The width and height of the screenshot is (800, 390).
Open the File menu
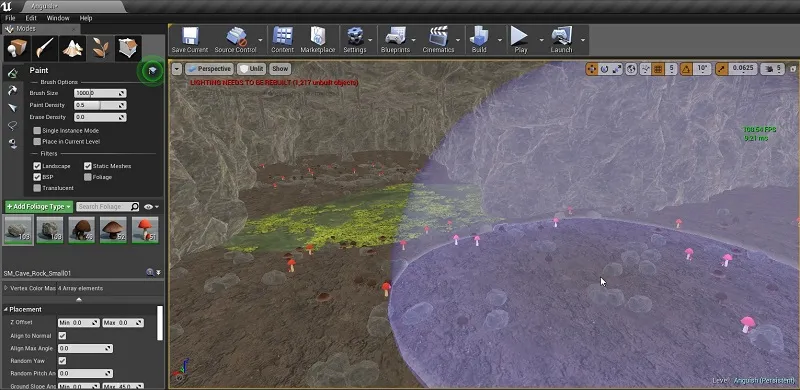[x=10, y=18]
